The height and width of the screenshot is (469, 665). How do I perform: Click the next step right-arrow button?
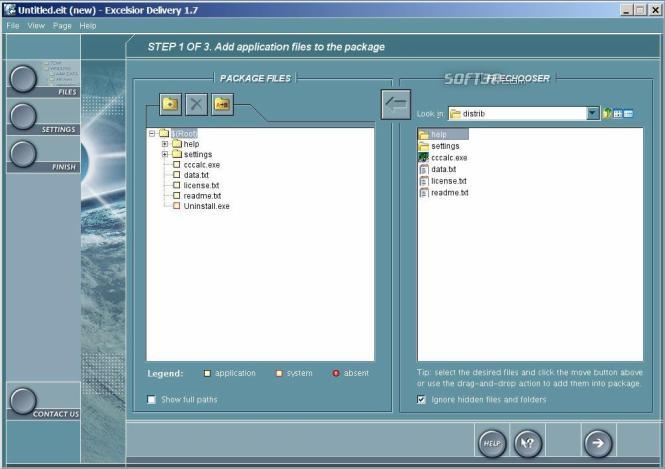point(598,444)
